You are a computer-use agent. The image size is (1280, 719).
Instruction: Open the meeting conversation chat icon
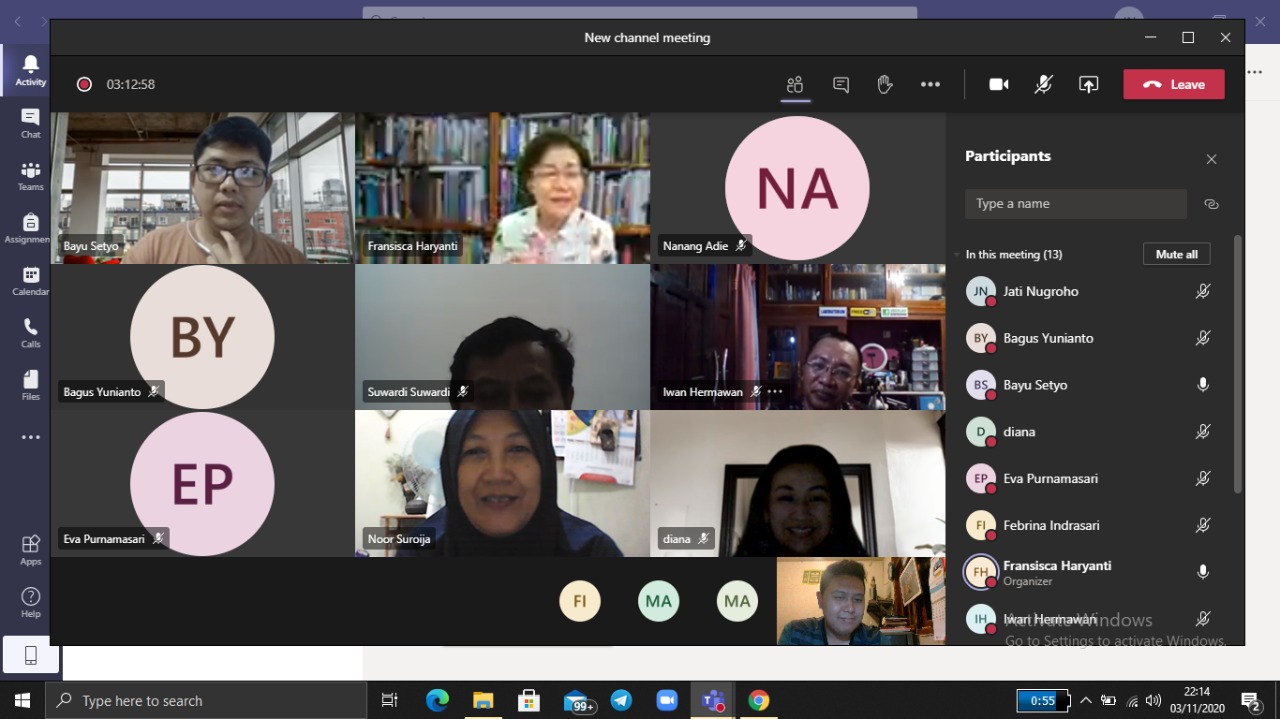[841, 85]
